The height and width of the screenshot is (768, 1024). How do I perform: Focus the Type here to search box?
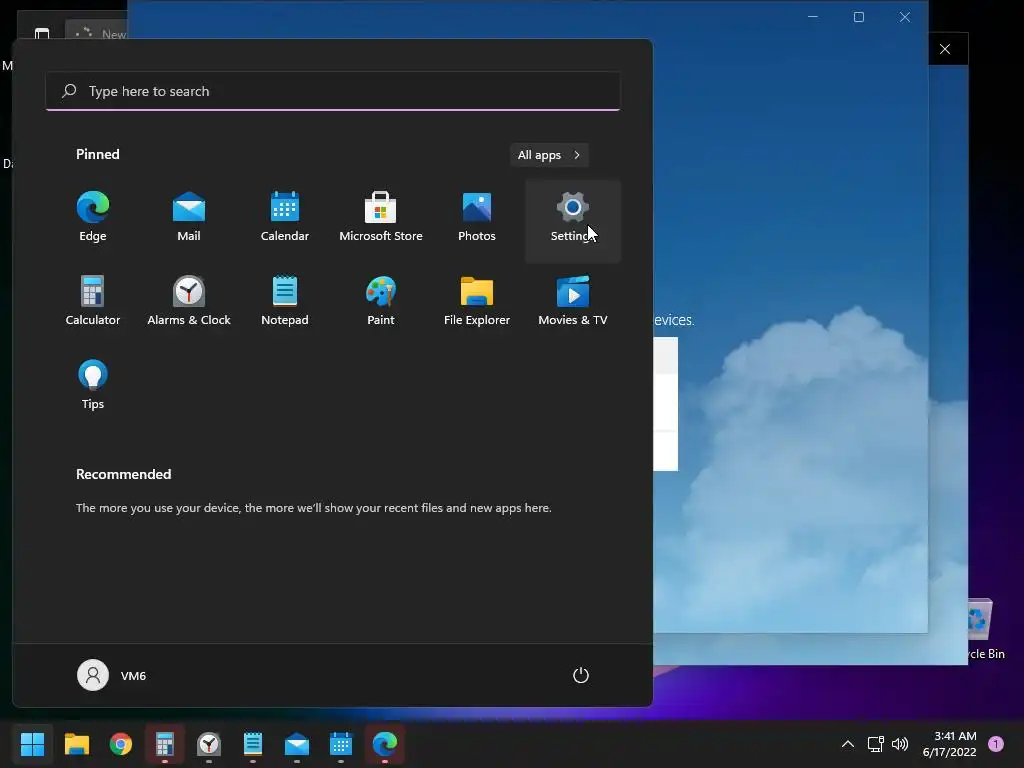click(x=333, y=91)
